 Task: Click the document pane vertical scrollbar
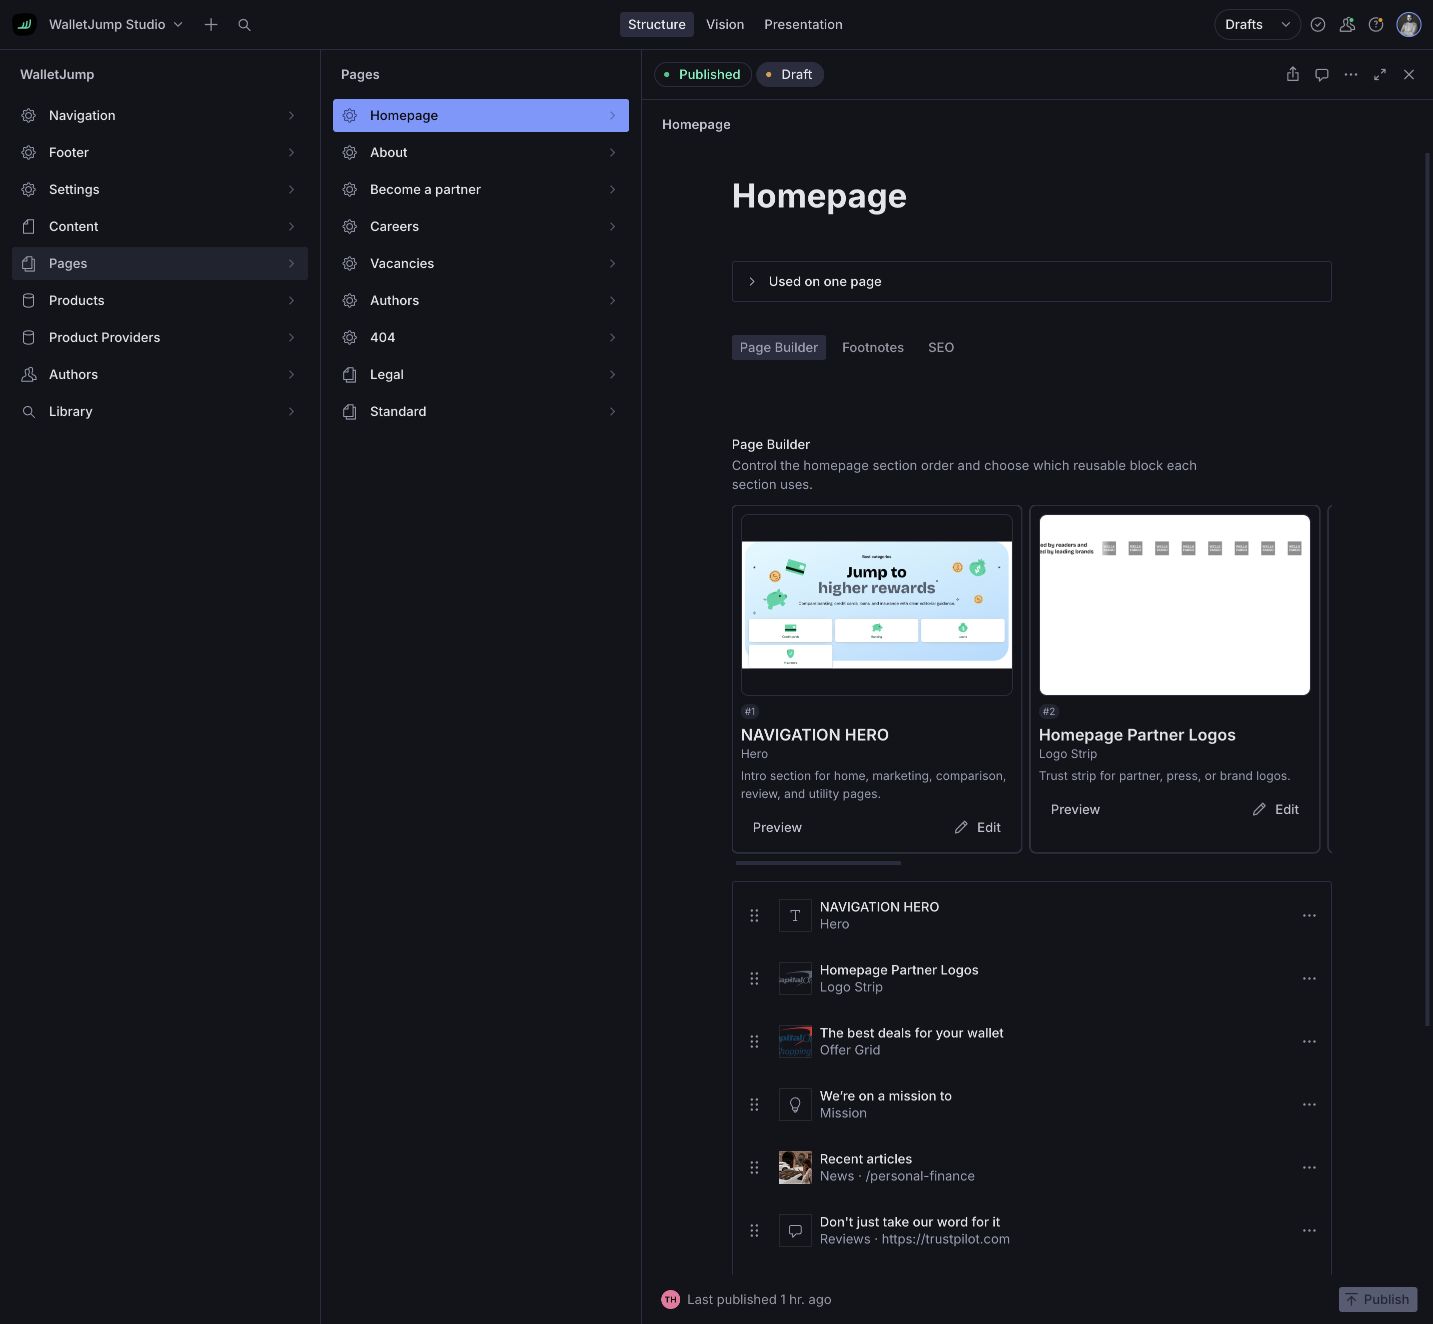coord(1428,589)
